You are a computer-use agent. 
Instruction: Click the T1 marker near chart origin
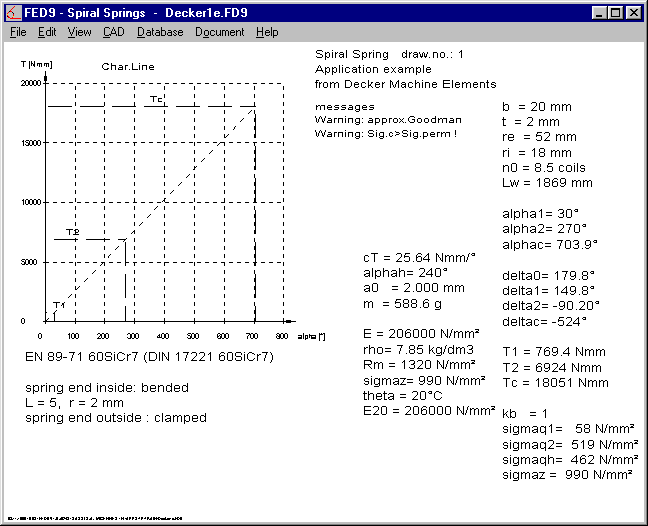pyautogui.click(x=58, y=304)
